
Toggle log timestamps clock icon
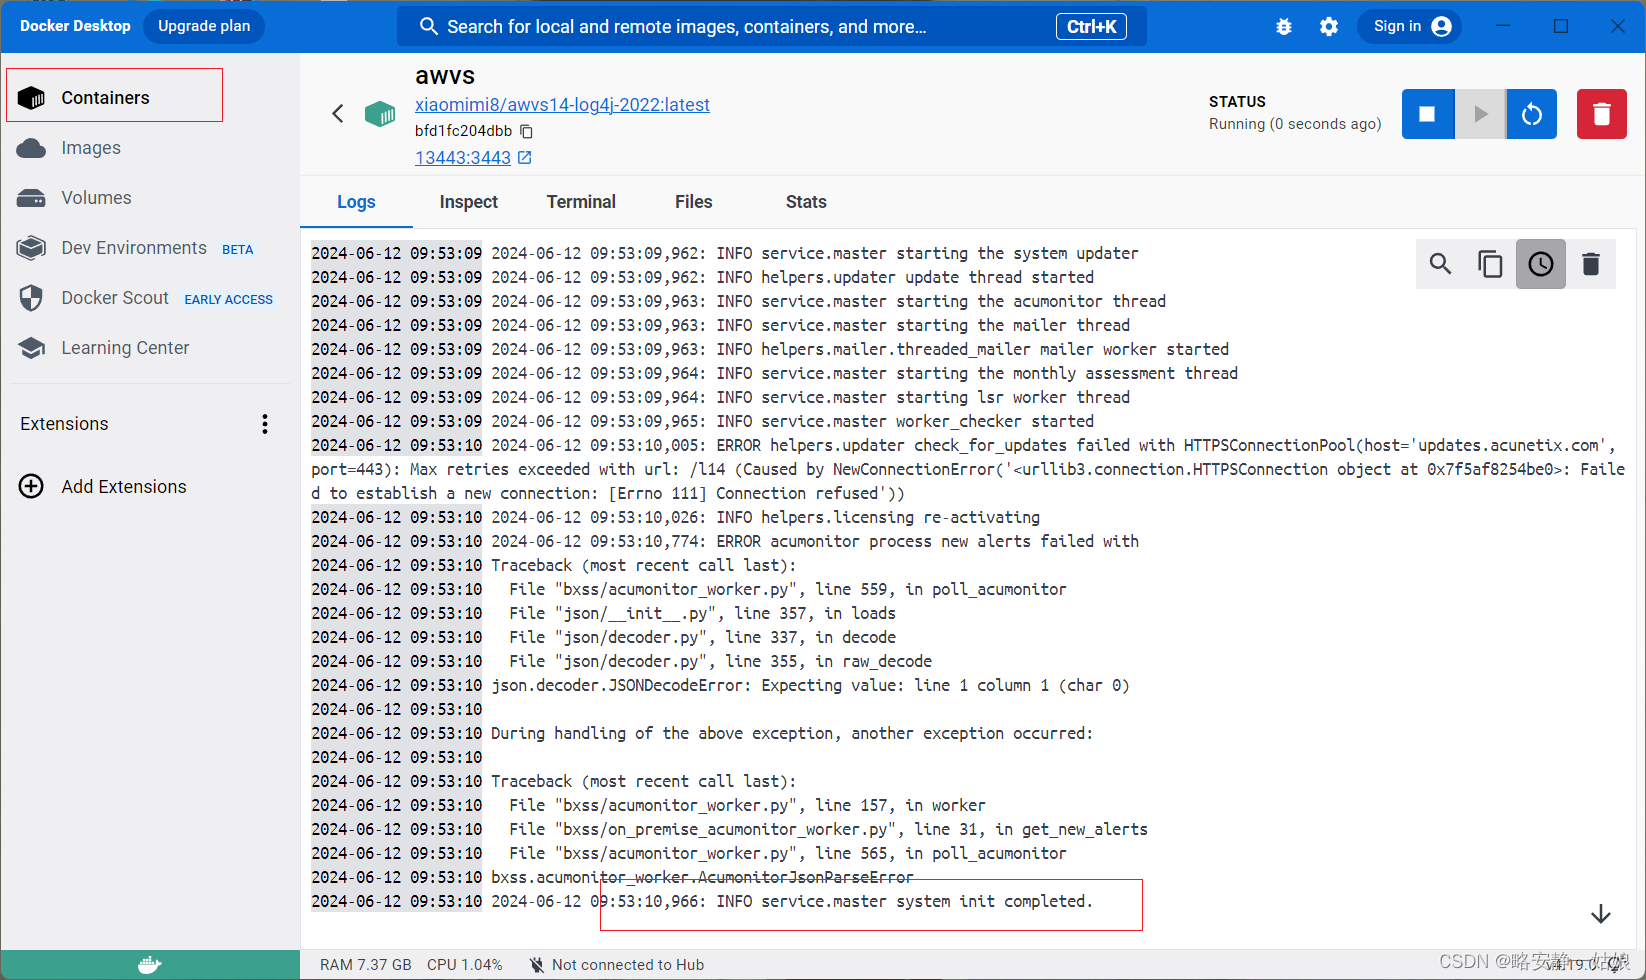[x=1541, y=264]
